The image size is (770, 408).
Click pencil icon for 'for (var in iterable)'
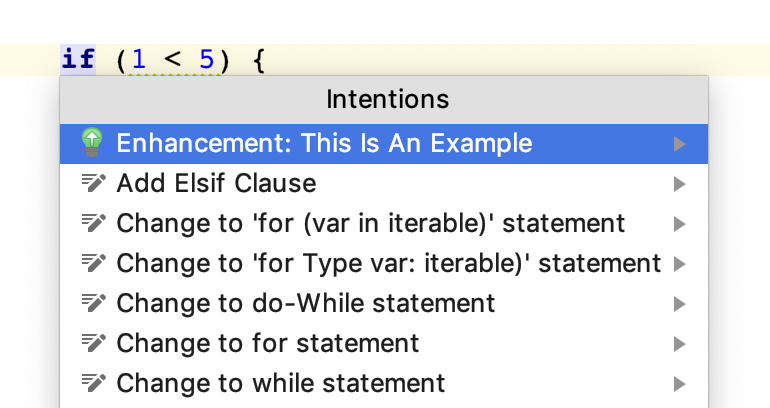coord(92,223)
